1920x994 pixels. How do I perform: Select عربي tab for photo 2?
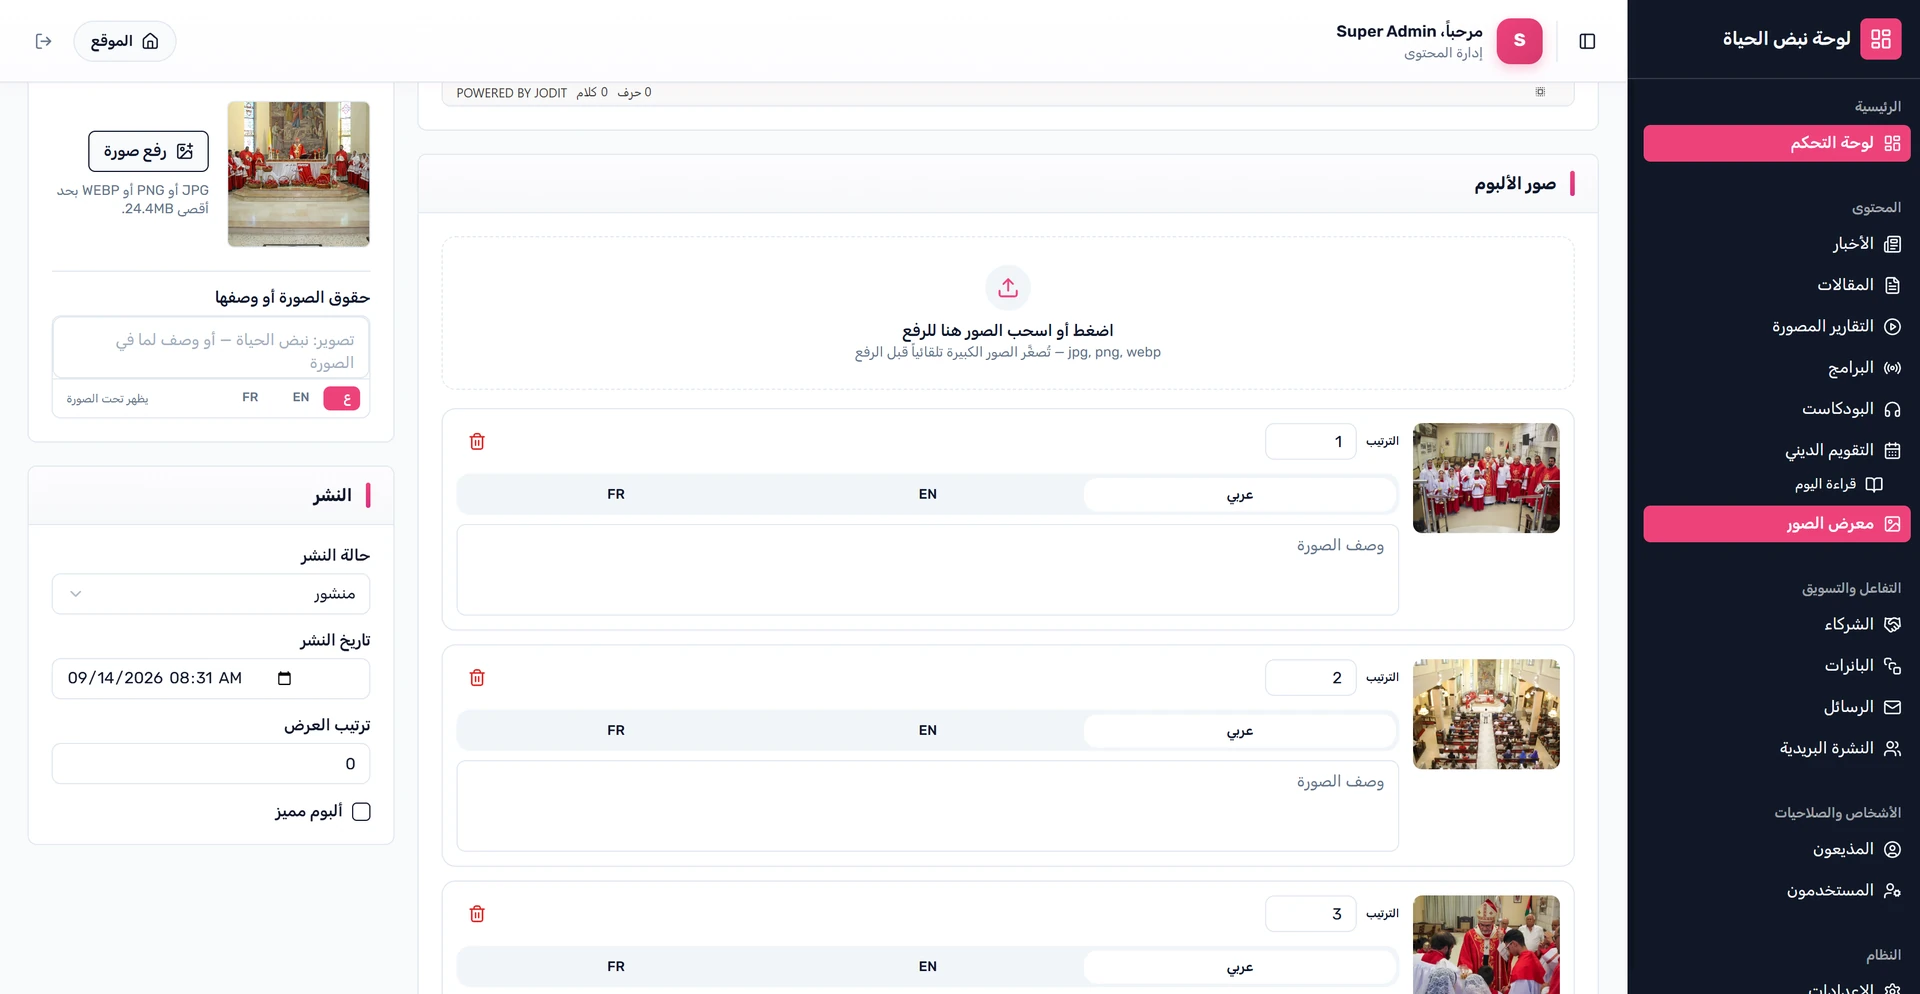click(x=1239, y=730)
